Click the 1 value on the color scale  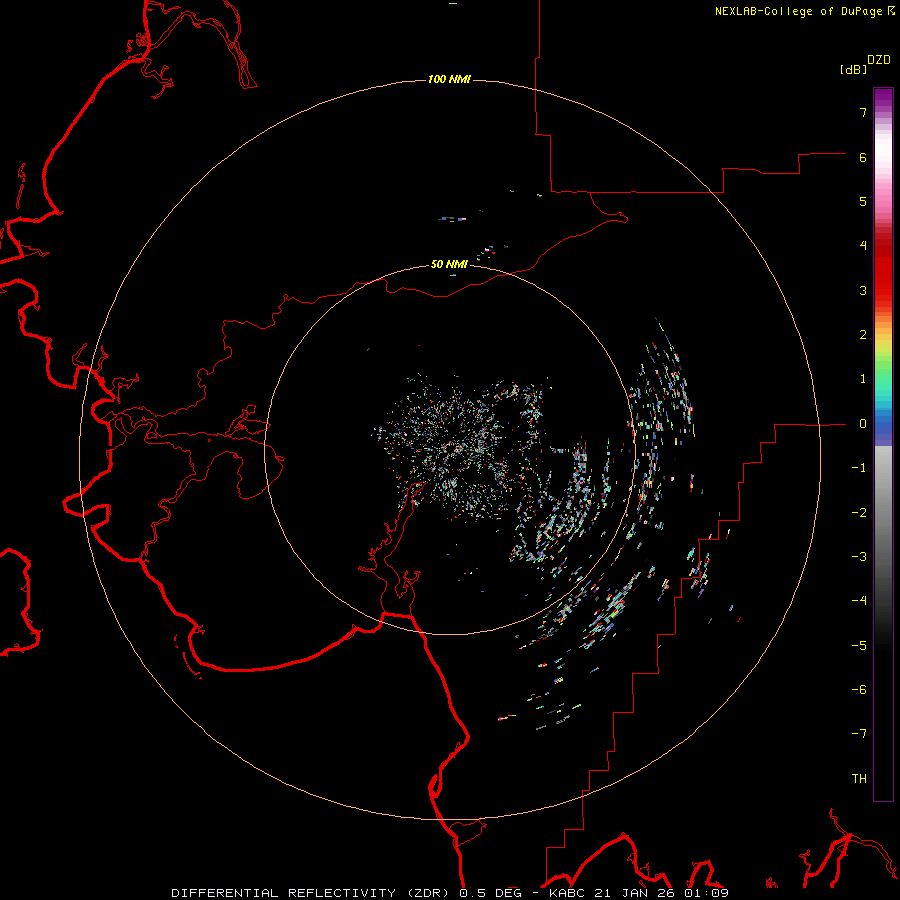click(x=863, y=379)
